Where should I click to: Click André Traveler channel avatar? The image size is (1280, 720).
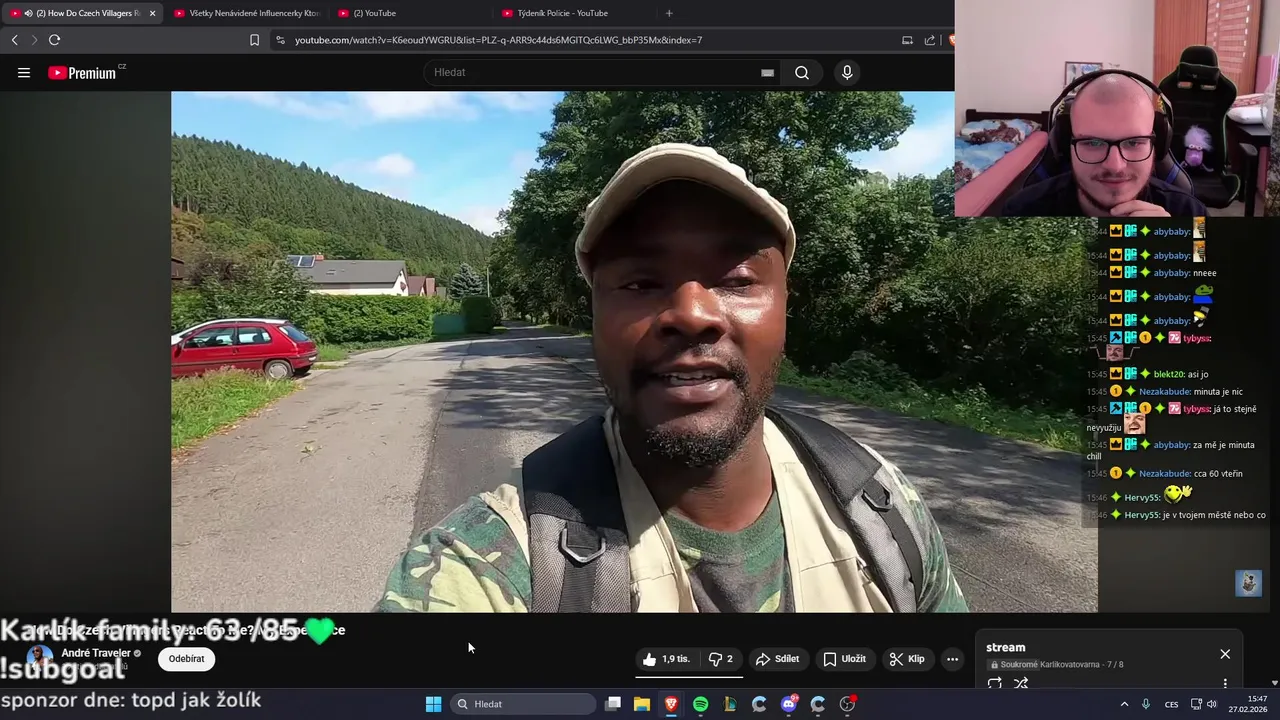pos(40,658)
